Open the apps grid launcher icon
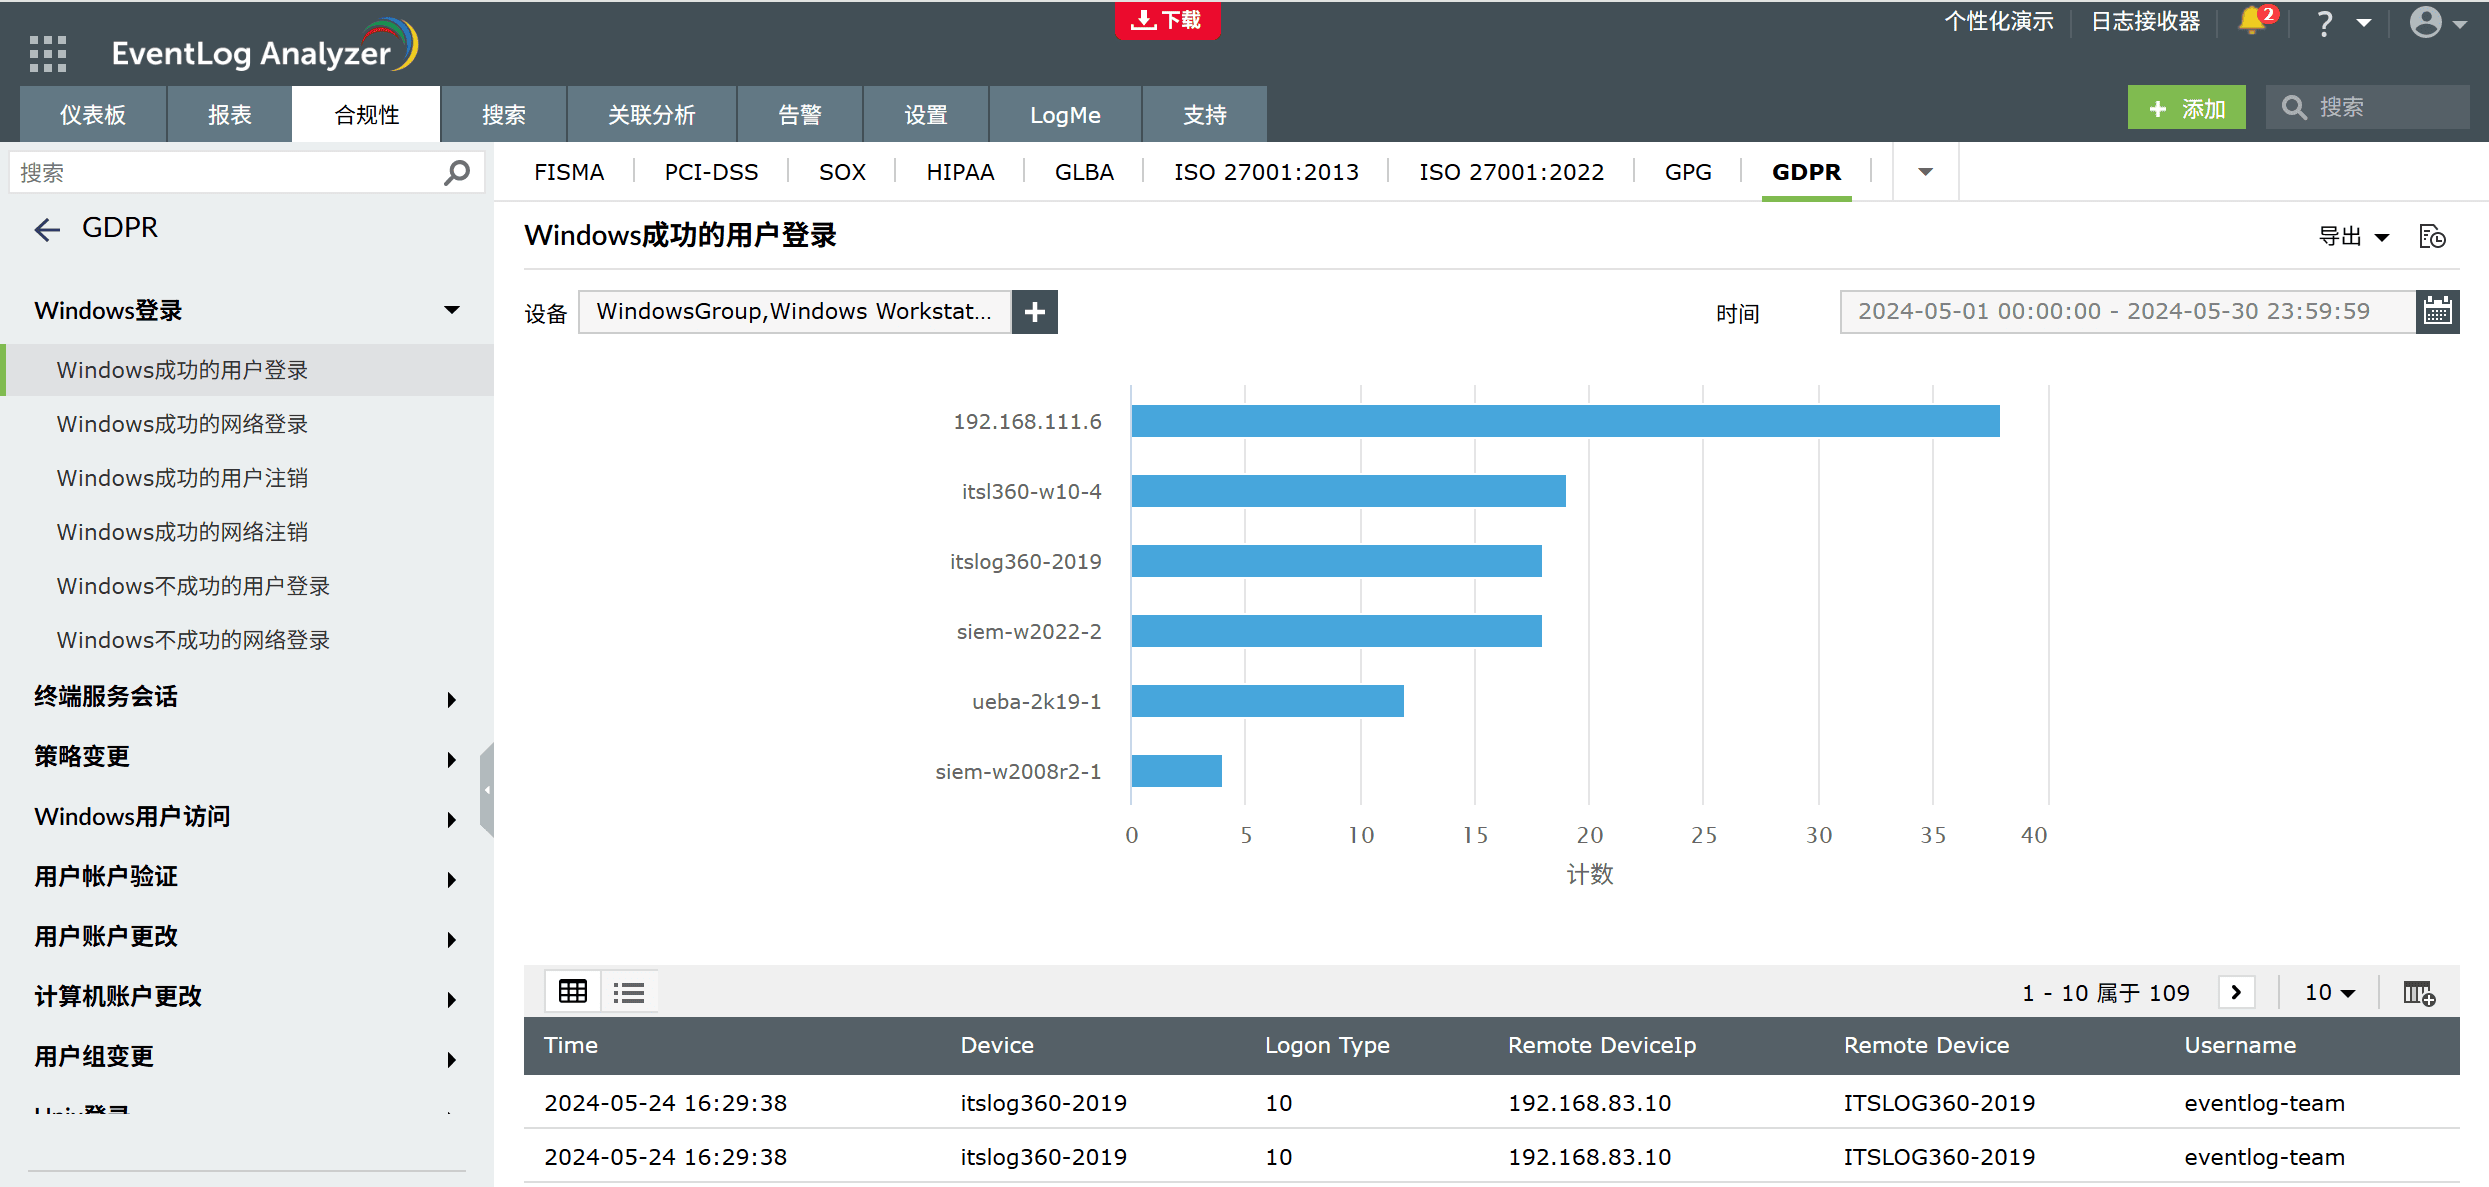2489x1187 pixels. pyautogui.click(x=47, y=53)
